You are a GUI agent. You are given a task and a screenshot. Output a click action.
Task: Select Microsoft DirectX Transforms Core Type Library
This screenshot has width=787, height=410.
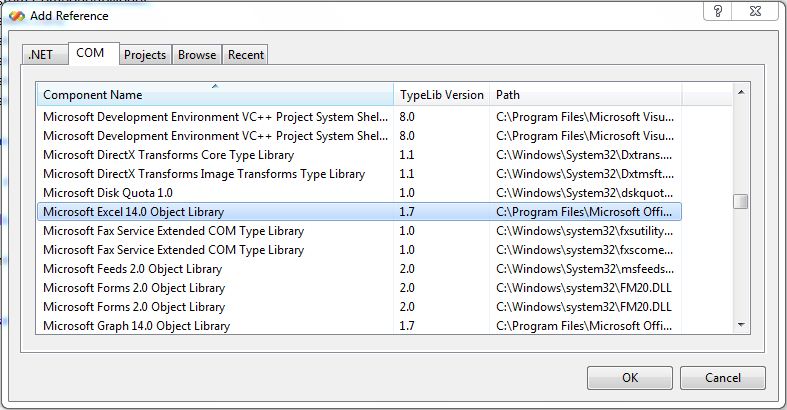click(168, 155)
